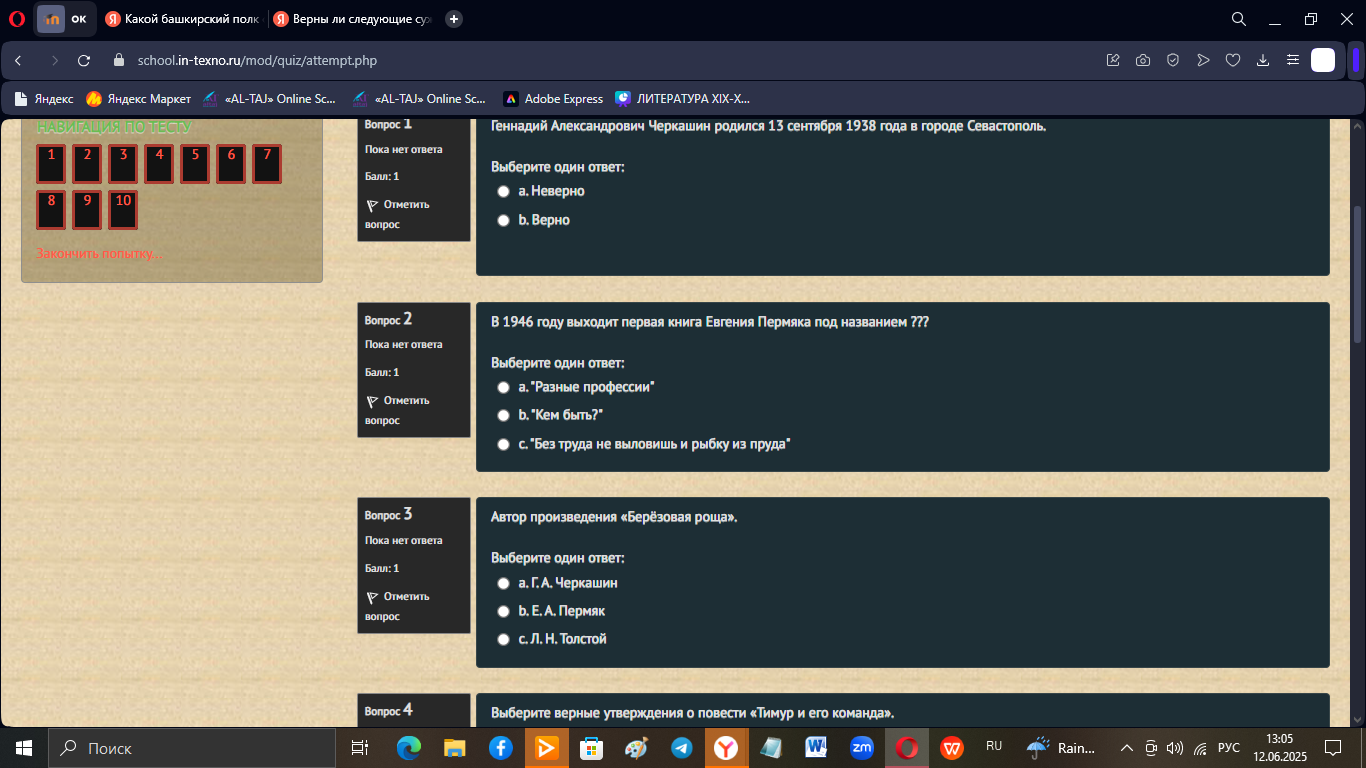
Task: Flag question 1 with Отметить вопрос
Action: 397,214
